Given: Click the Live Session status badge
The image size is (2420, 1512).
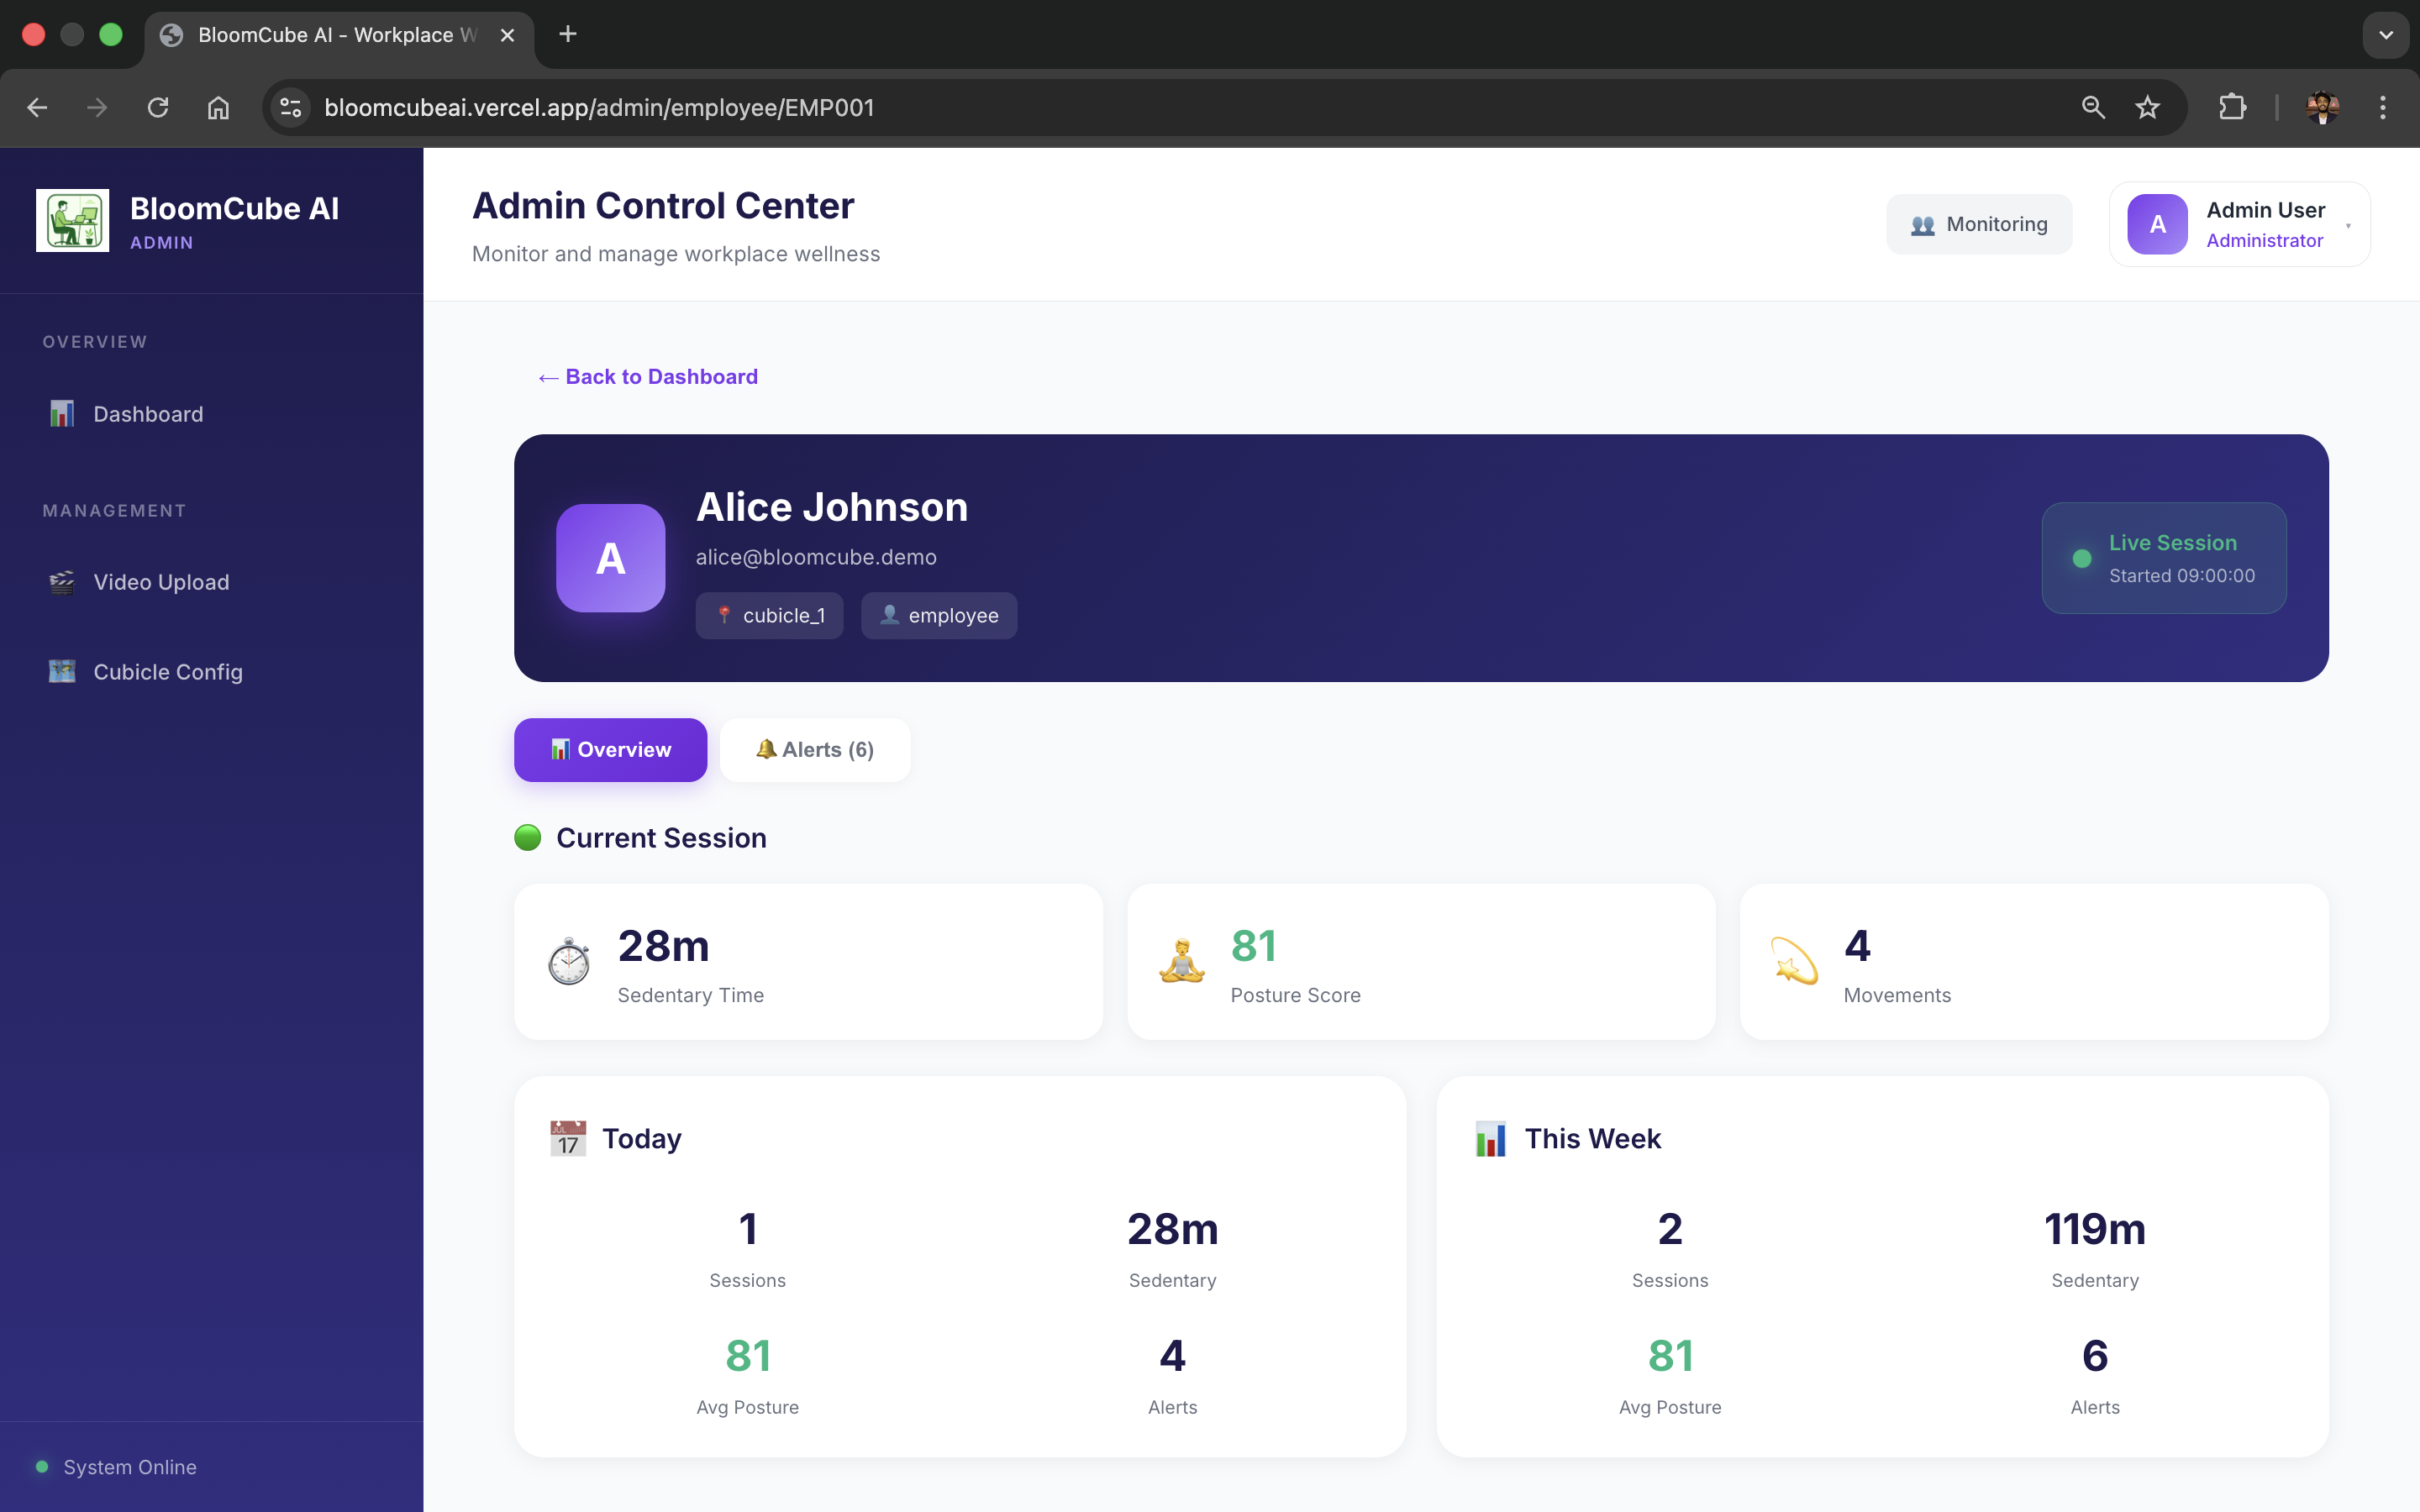Looking at the screenshot, I should 2163,558.
